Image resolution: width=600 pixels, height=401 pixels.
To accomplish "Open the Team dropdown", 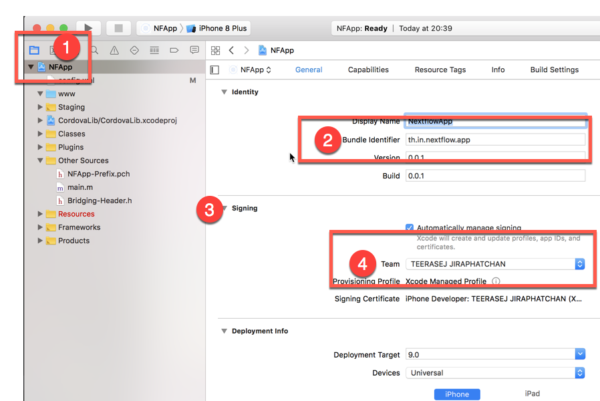I will 495,264.
